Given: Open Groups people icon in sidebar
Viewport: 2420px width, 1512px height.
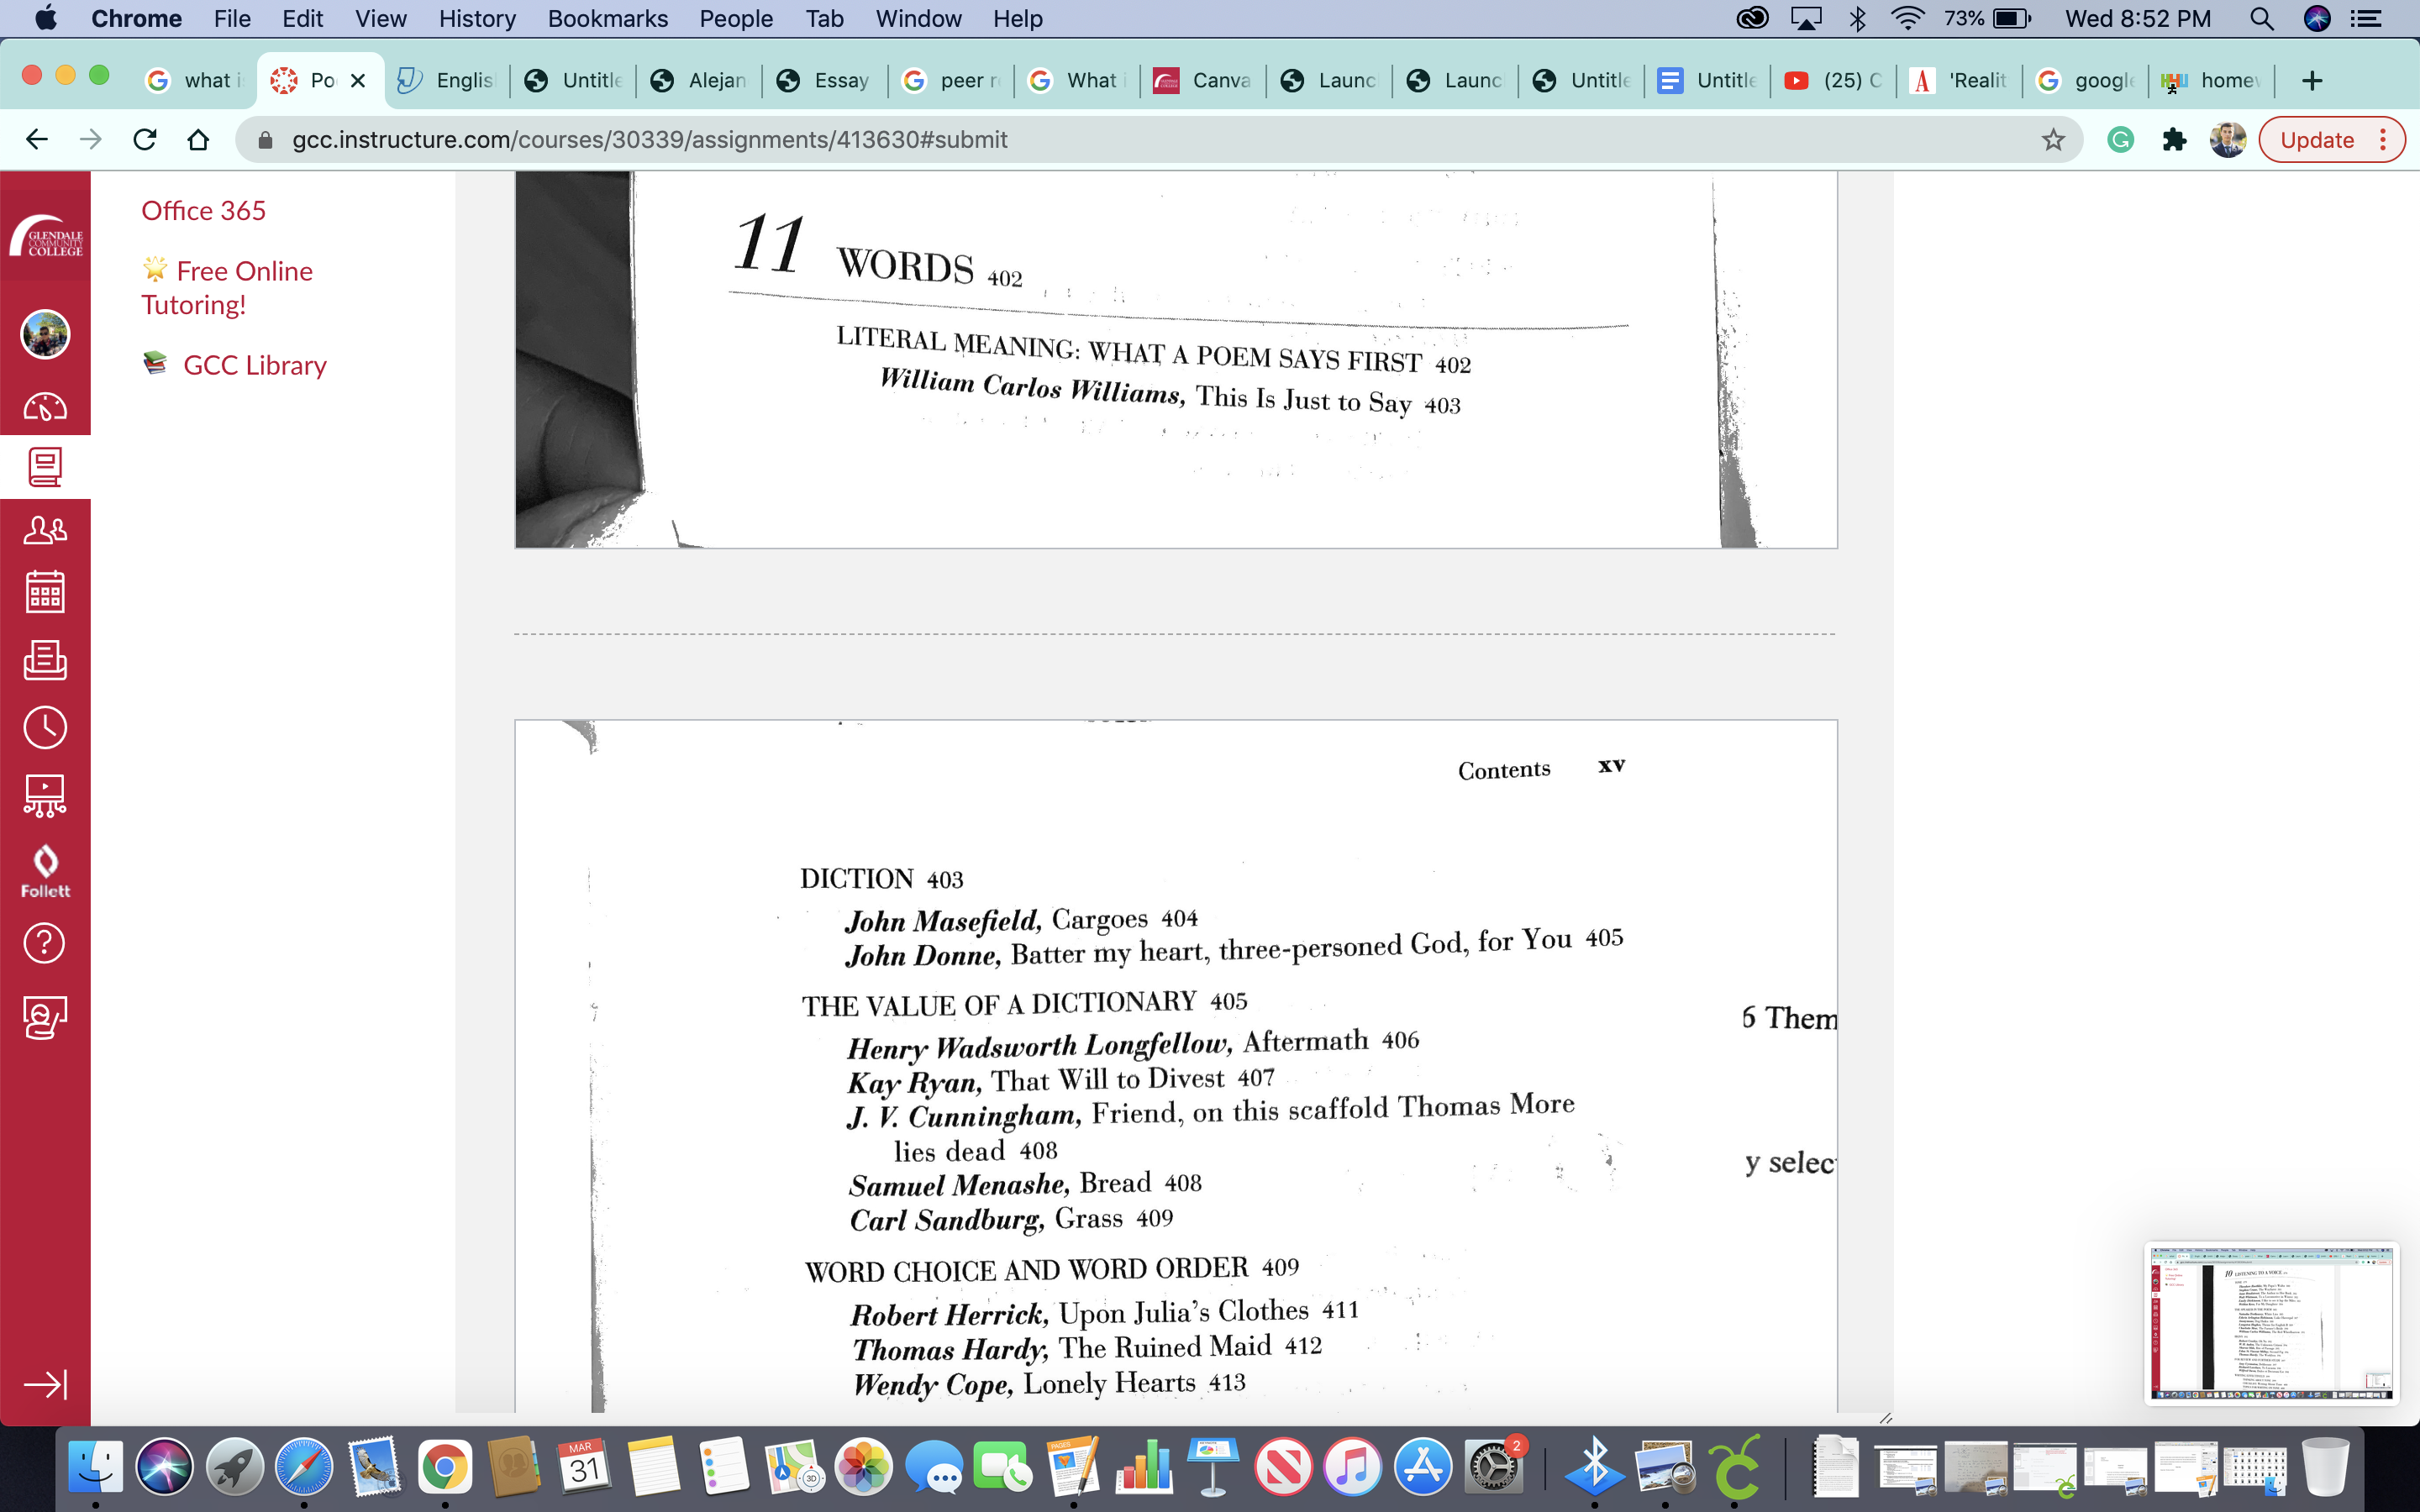Looking at the screenshot, I should pos(45,530).
